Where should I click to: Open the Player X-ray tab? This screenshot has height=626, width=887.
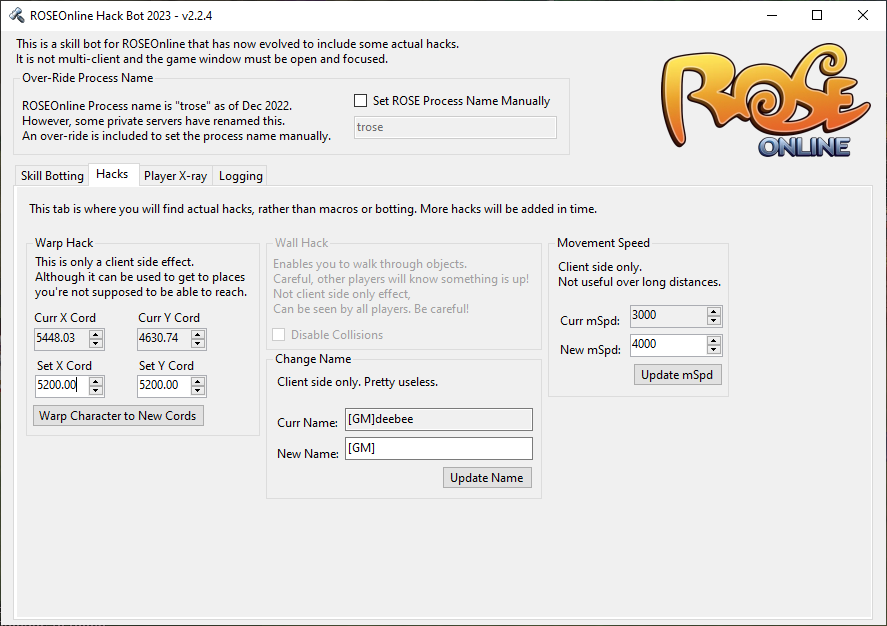175,176
